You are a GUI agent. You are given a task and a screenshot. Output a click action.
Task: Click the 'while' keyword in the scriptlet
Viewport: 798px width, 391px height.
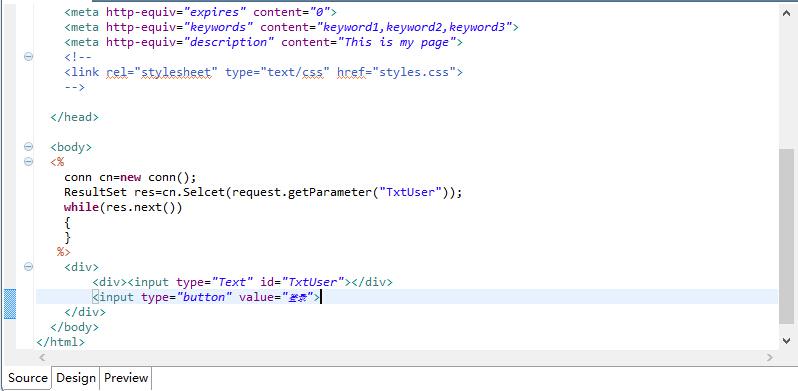coord(81,207)
